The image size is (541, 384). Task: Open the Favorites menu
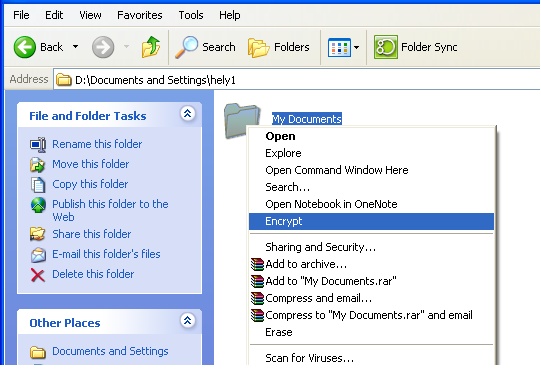139,15
